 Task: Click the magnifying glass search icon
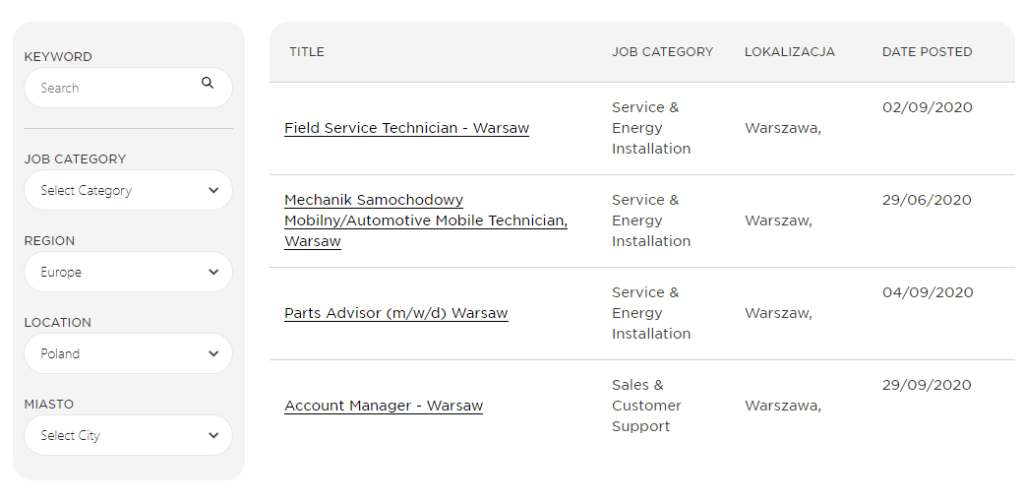(207, 83)
